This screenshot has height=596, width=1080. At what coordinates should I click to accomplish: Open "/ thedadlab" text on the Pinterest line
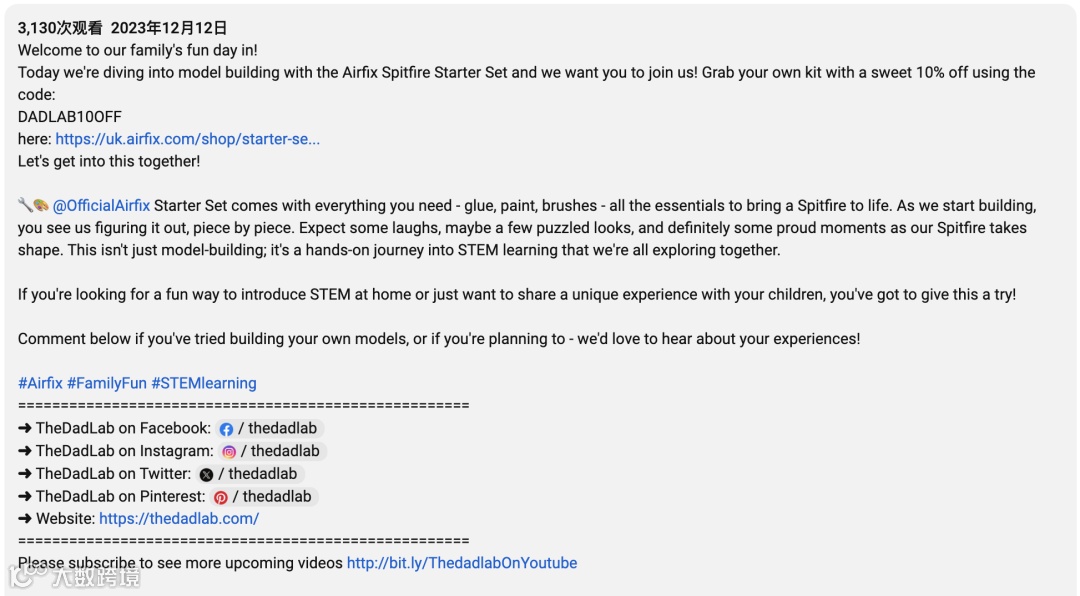point(272,496)
